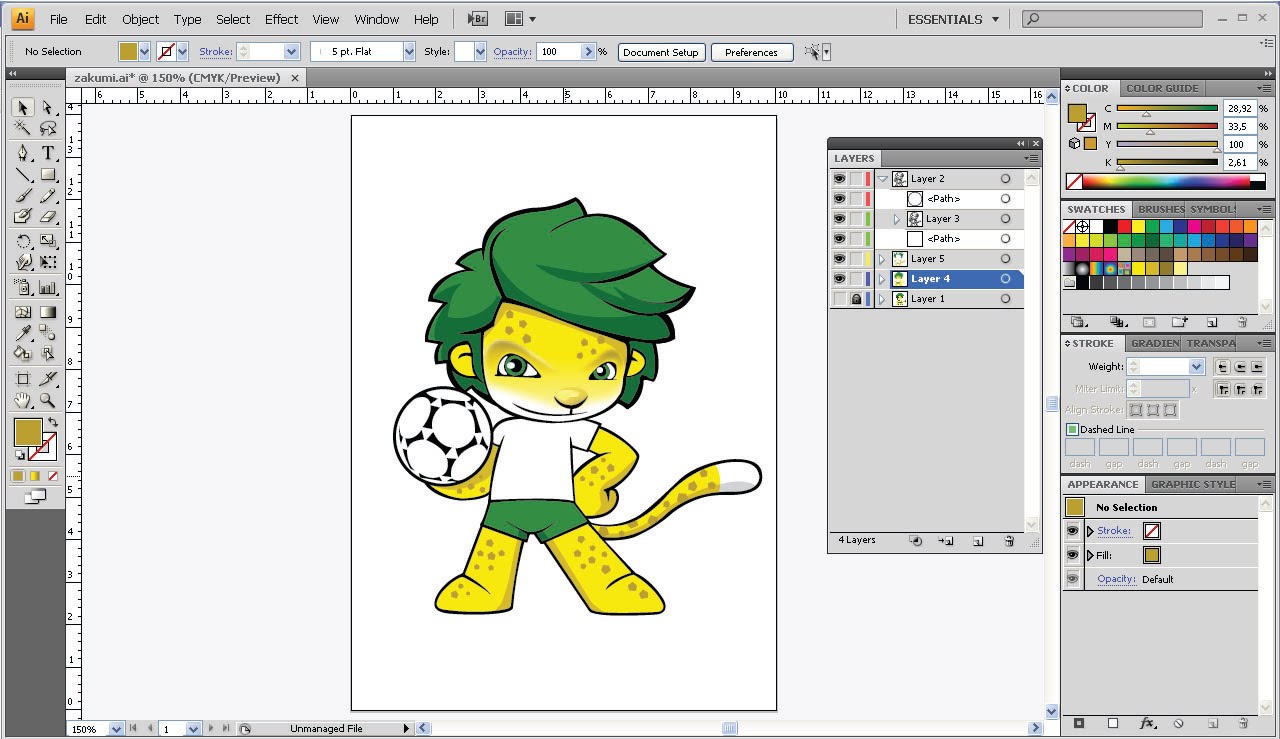
Task: Click the Fill color swatch in Tools panel
Action: click(28, 433)
